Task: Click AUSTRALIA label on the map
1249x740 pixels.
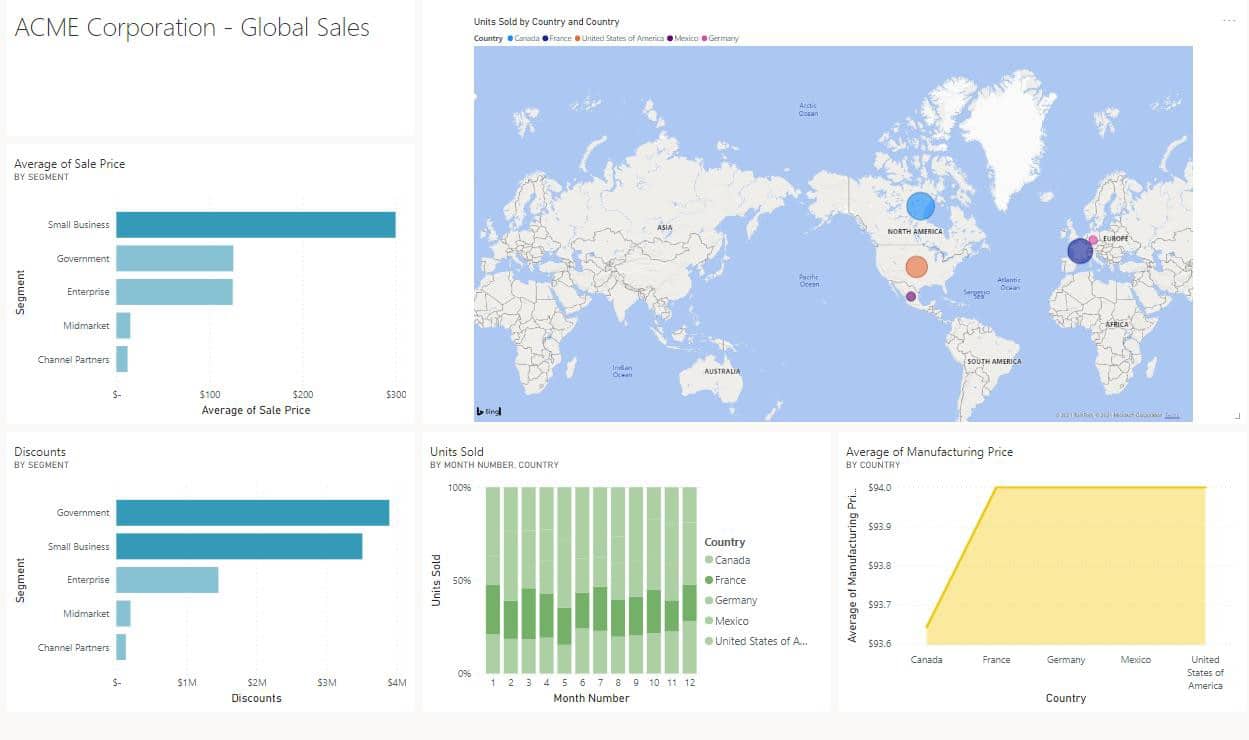Action: tap(722, 371)
